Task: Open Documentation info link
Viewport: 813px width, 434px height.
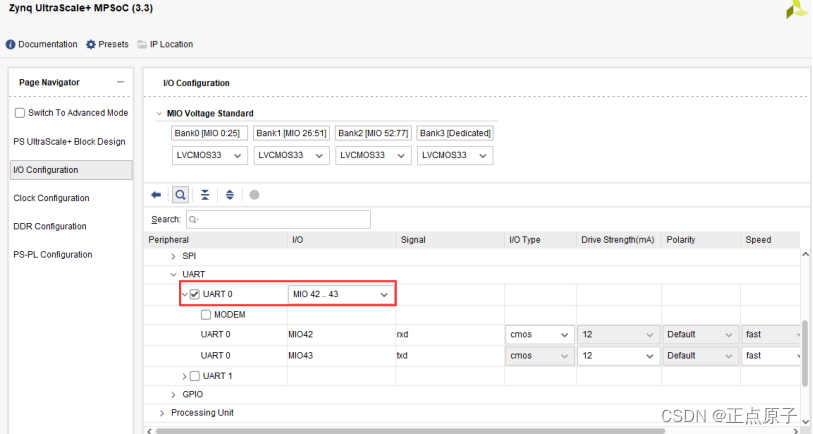Action: click(41, 45)
